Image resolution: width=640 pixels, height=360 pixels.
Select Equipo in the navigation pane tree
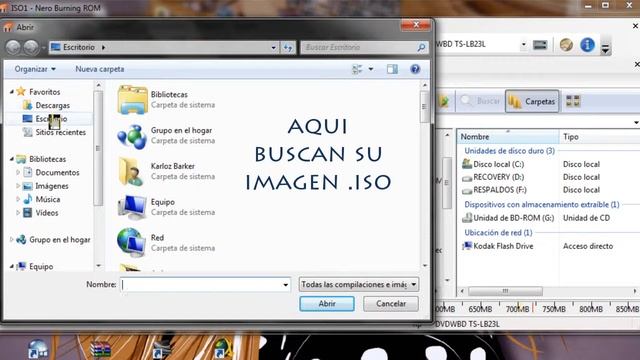click(35, 267)
